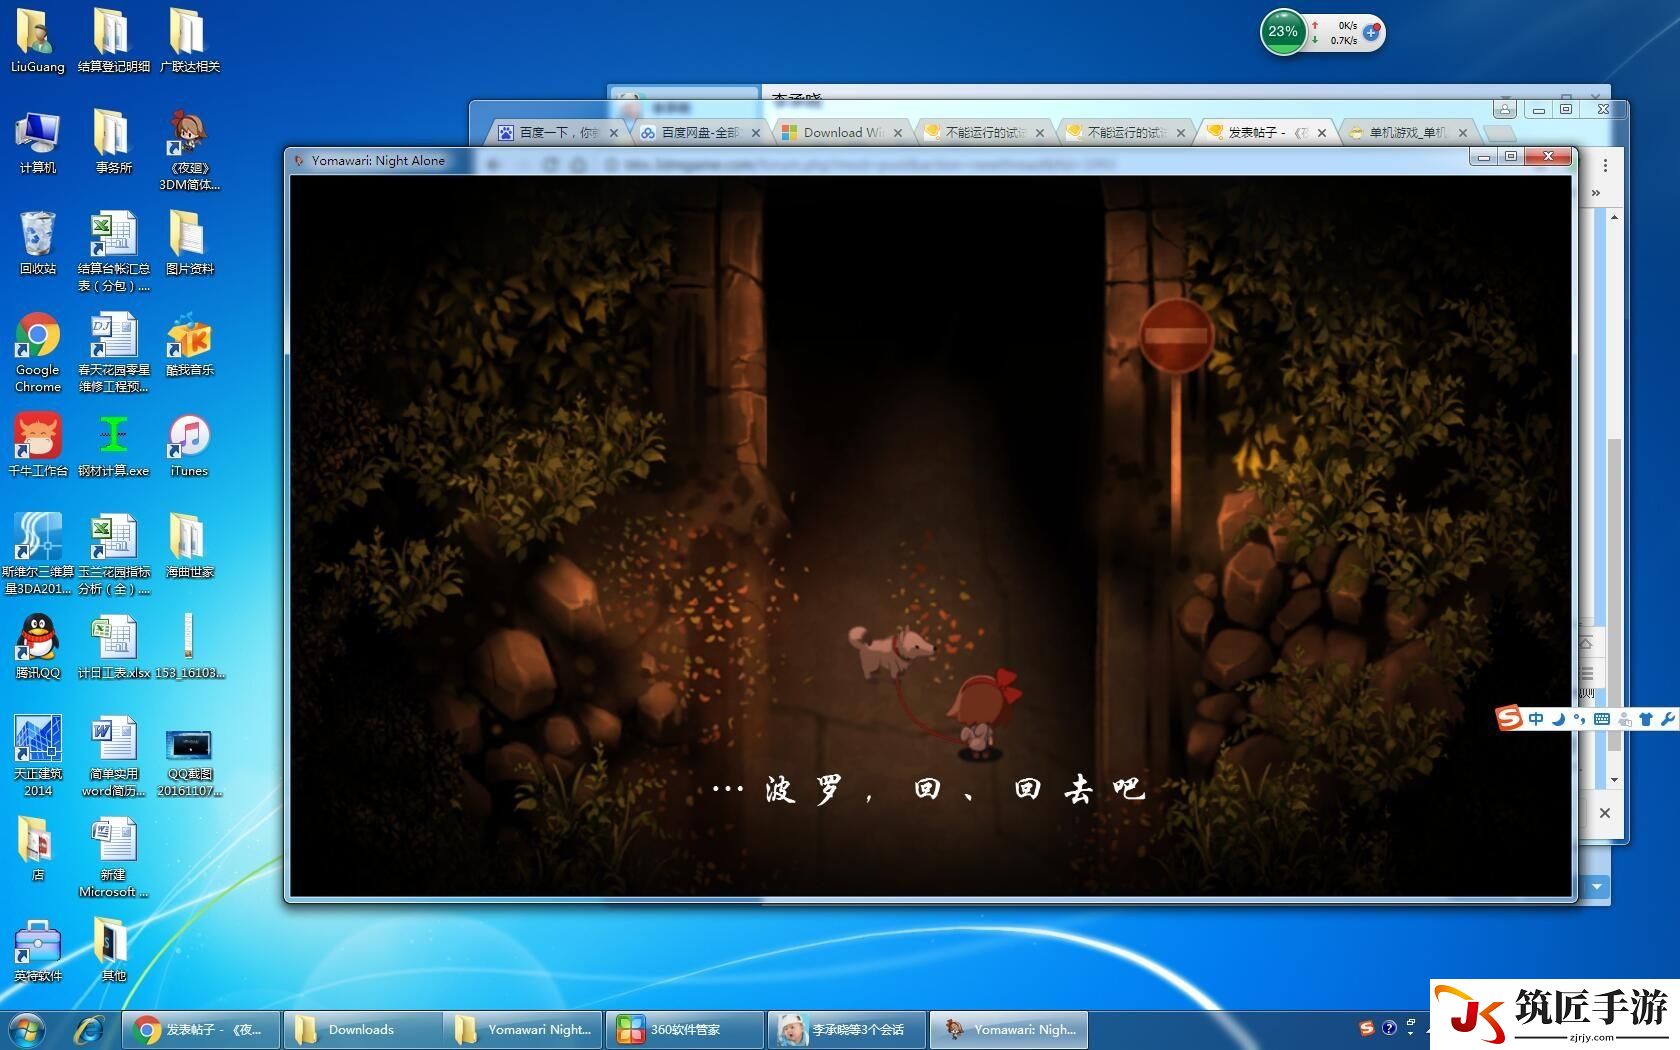Click the Chrome page scrollbar up arrow
The image size is (1680, 1050).
coord(1614,216)
